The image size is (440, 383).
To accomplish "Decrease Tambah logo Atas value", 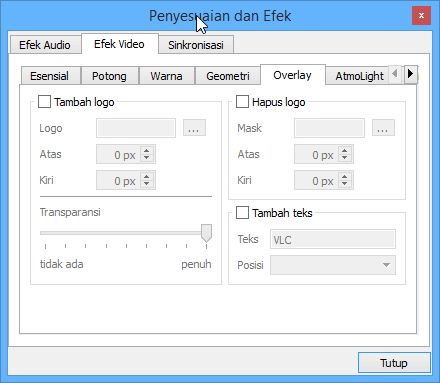I will click(x=147, y=158).
